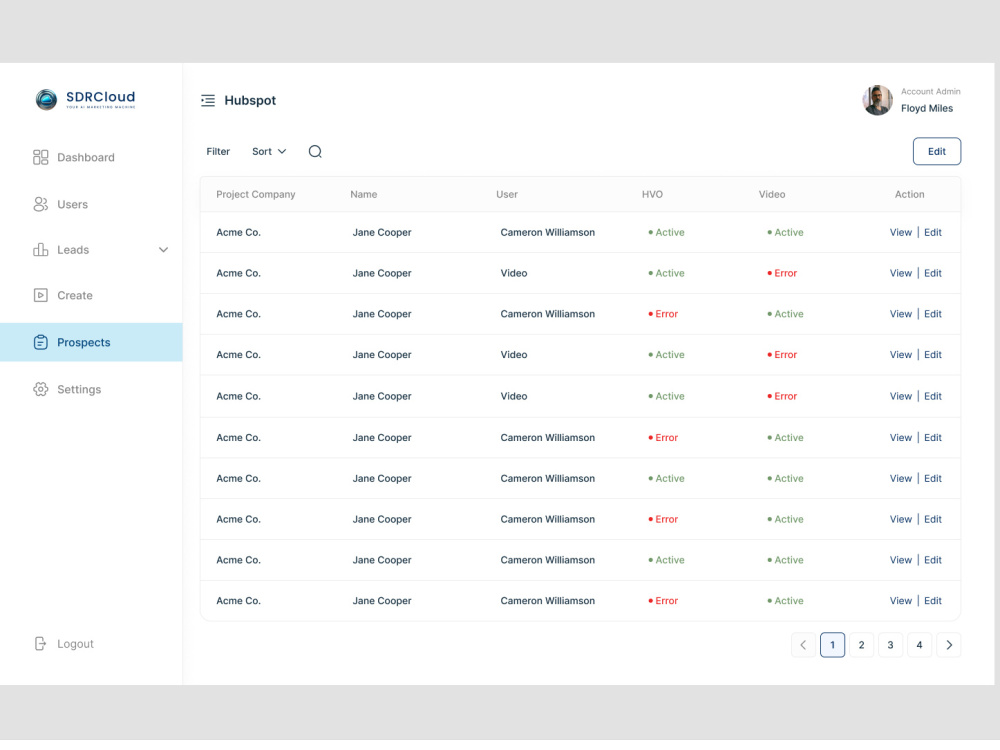
Task: Go to previous page with left chevron
Action: pos(803,645)
